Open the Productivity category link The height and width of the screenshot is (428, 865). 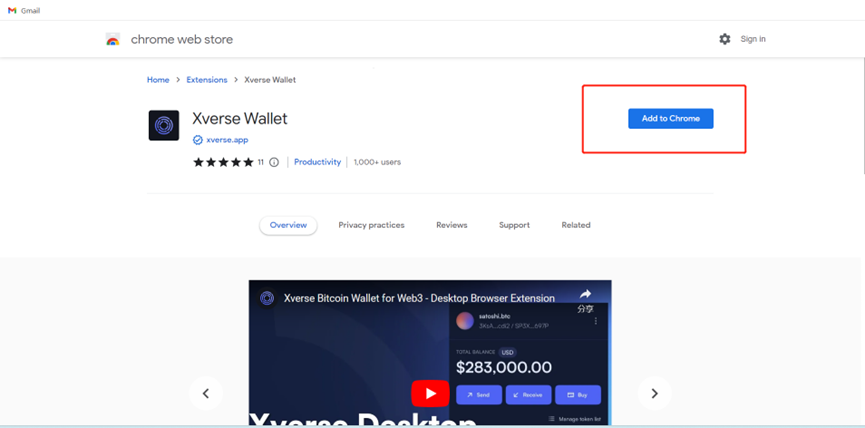coord(317,162)
